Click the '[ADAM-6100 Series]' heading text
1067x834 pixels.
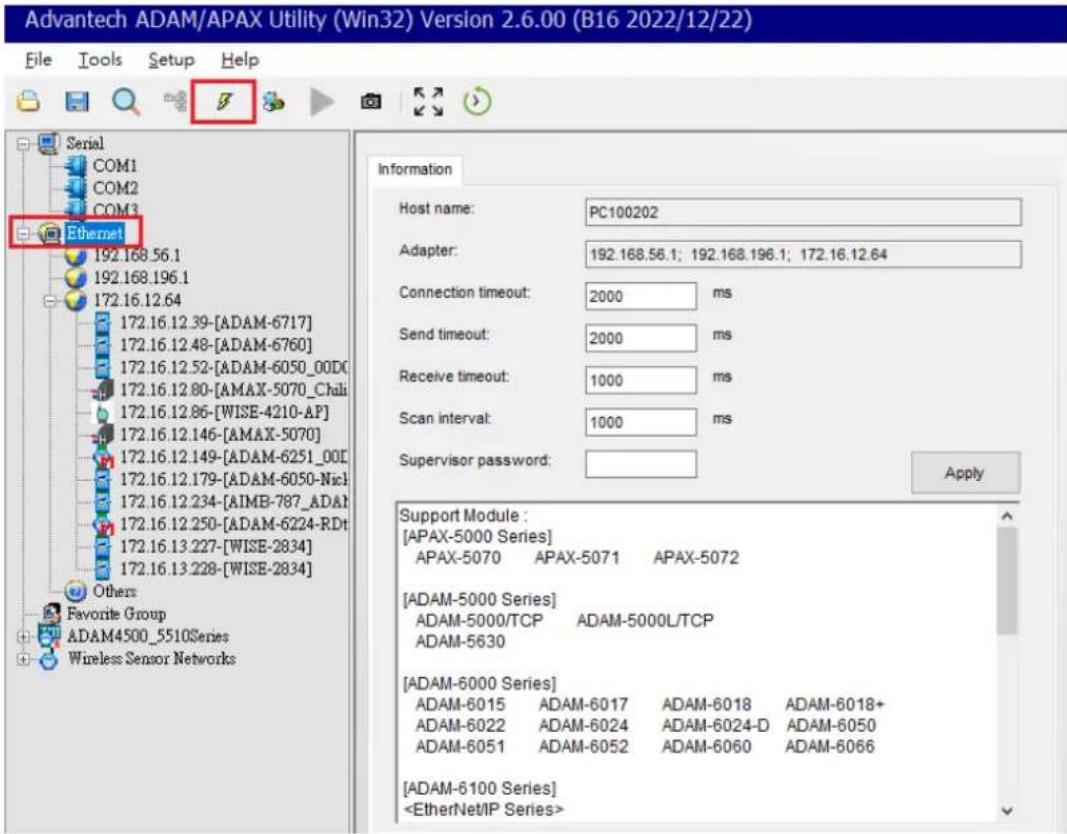pos(480,788)
